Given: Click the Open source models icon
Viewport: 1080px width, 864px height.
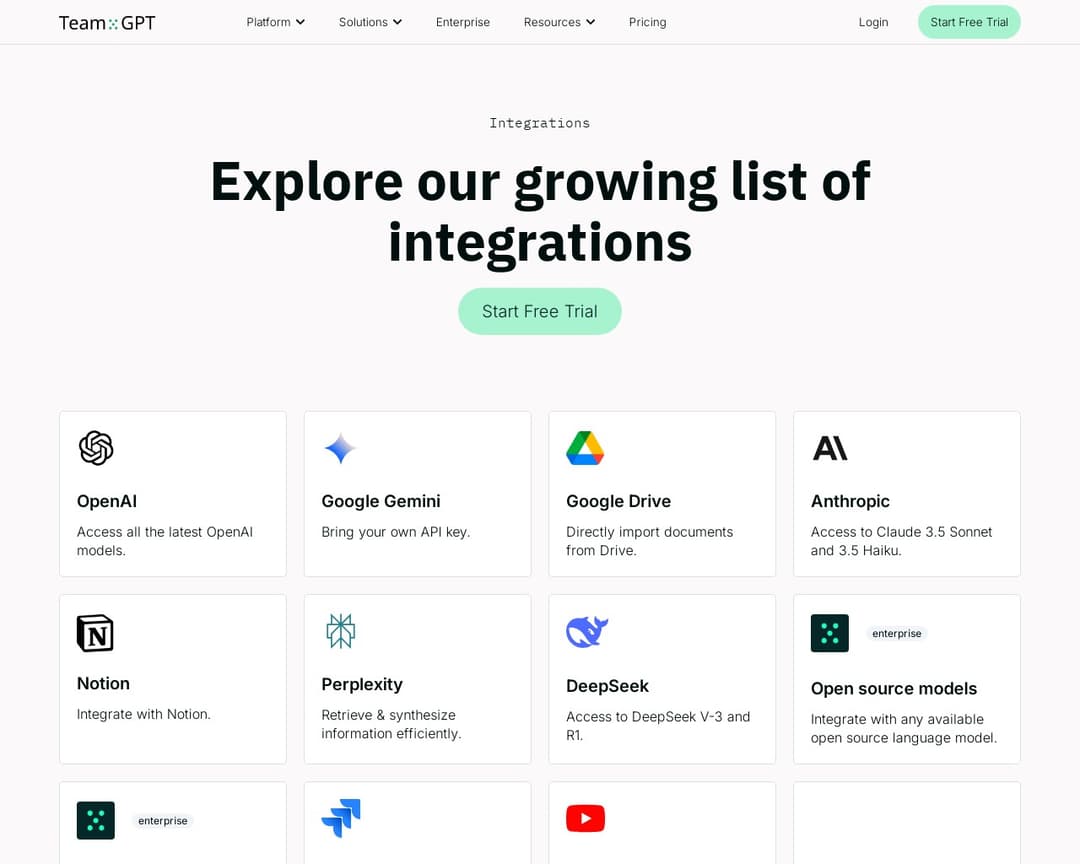Looking at the screenshot, I should click(x=830, y=633).
